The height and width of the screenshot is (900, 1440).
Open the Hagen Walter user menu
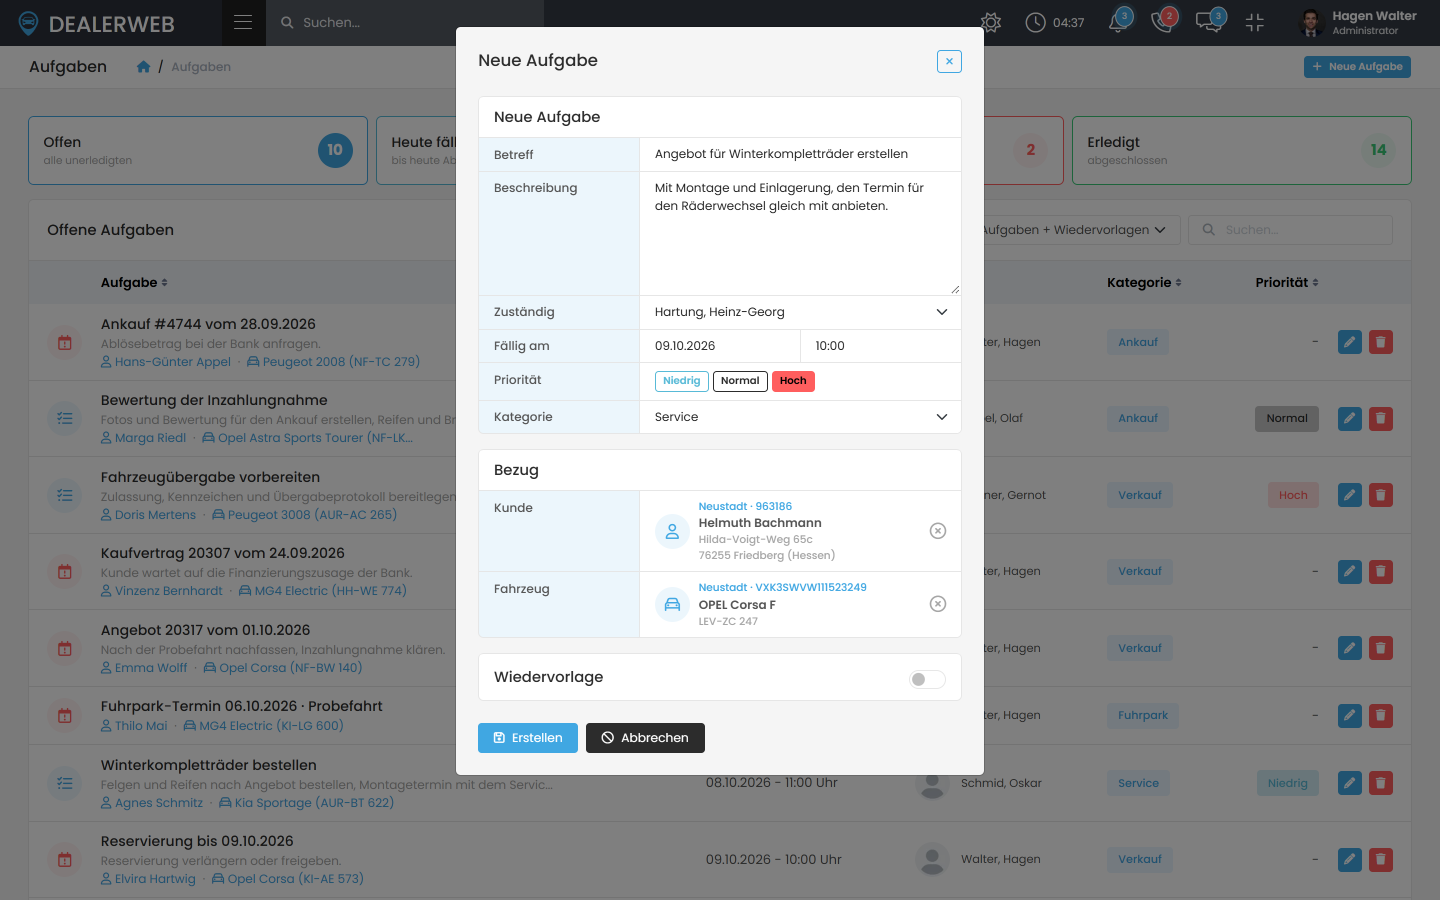click(x=1358, y=22)
